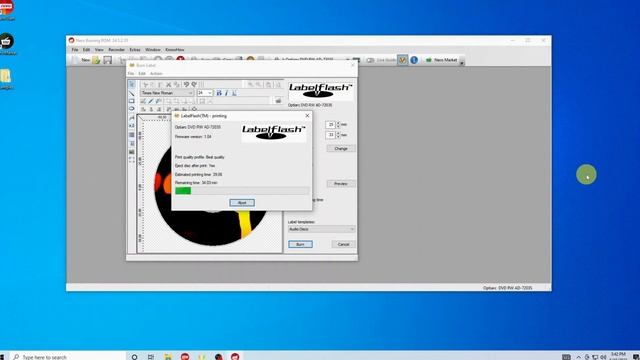This screenshot has width=640, height=360.
Task: Open Recorder menu in Nero Burning ROM
Action: 116,50
